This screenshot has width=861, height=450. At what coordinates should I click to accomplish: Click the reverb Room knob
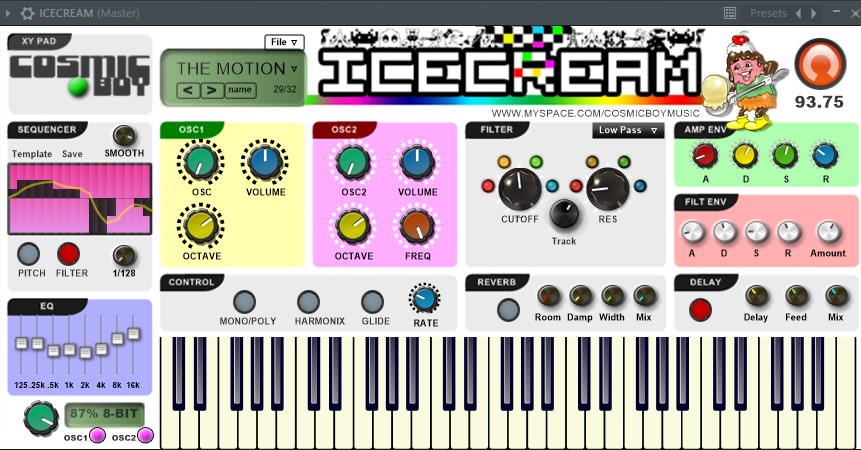pos(548,296)
